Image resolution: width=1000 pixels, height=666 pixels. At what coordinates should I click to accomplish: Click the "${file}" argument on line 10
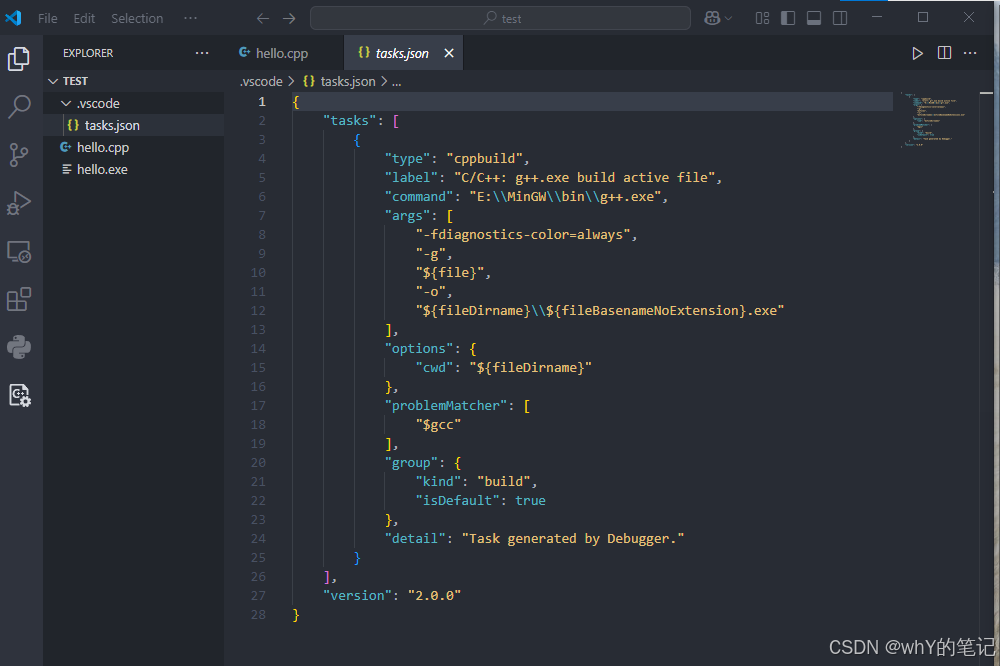click(x=450, y=273)
